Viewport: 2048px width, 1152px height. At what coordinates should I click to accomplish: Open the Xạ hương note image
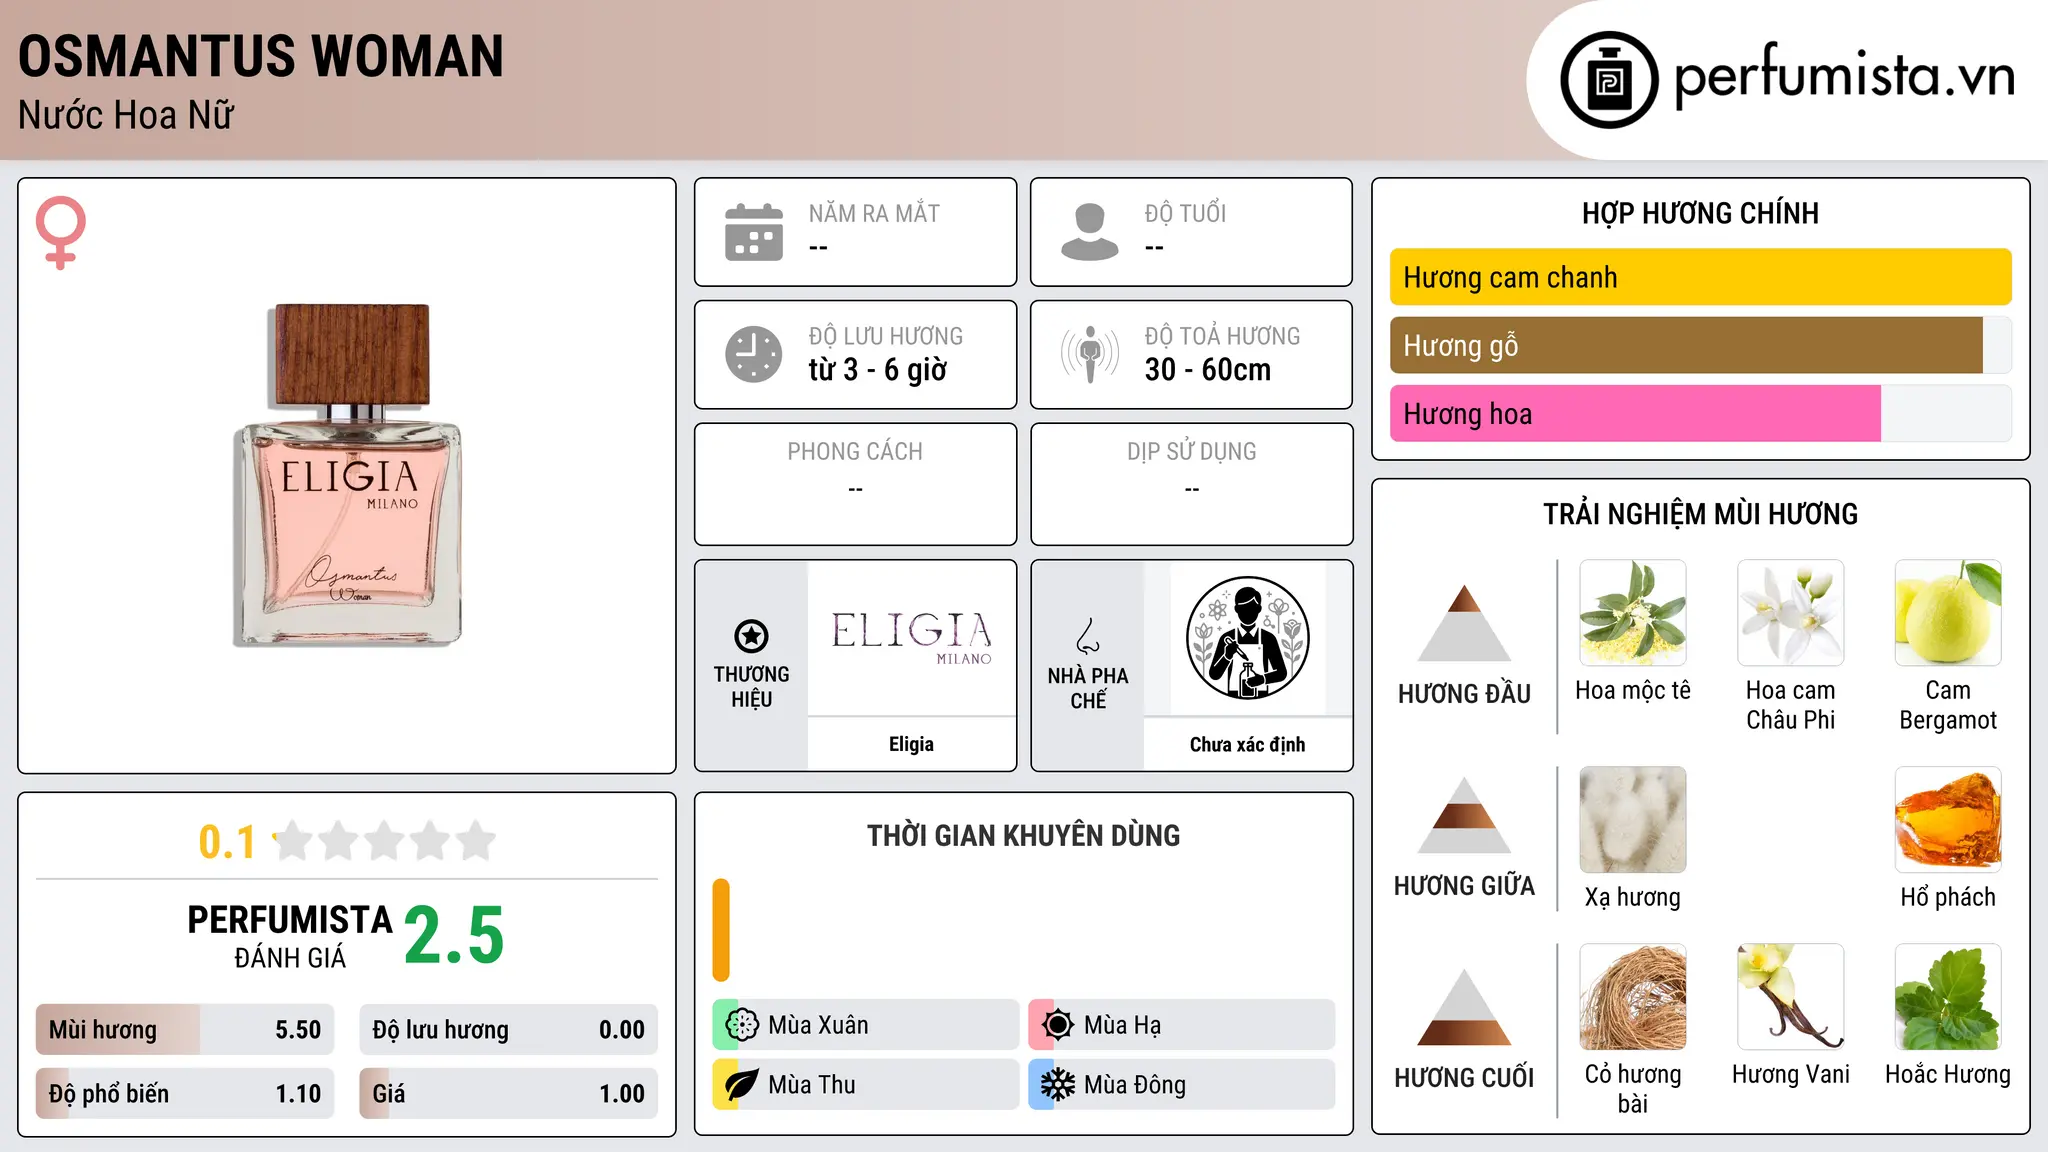coord(1633,820)
